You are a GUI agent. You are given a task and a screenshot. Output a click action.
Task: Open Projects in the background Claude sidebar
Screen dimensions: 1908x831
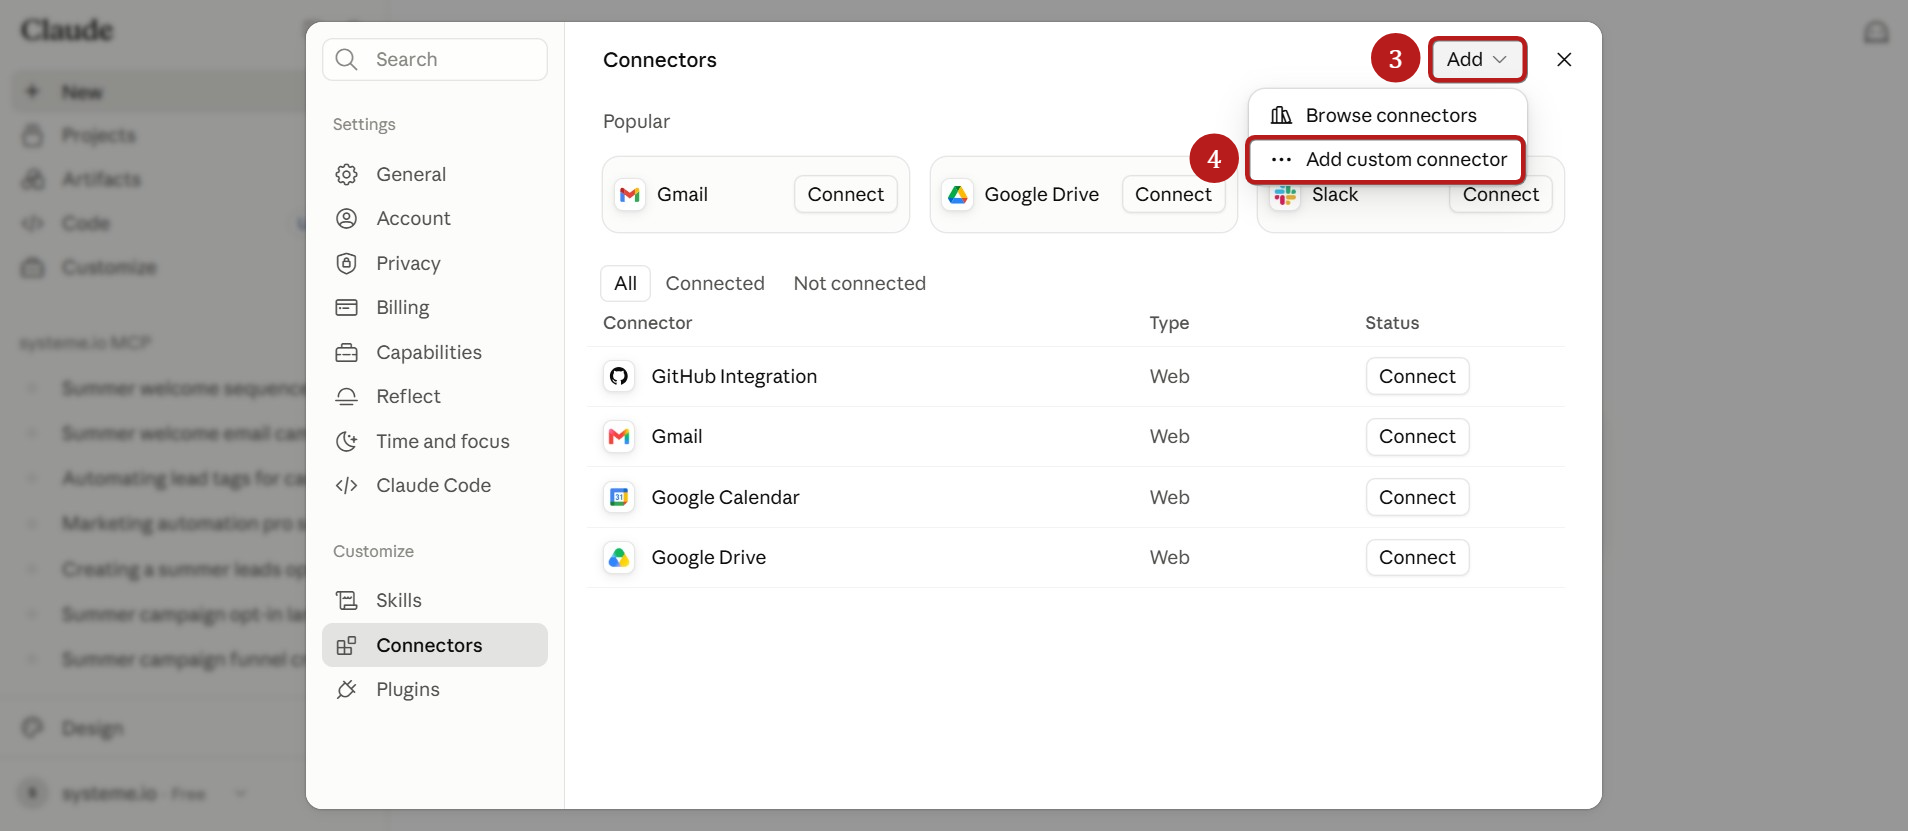(x=99, y=135)
